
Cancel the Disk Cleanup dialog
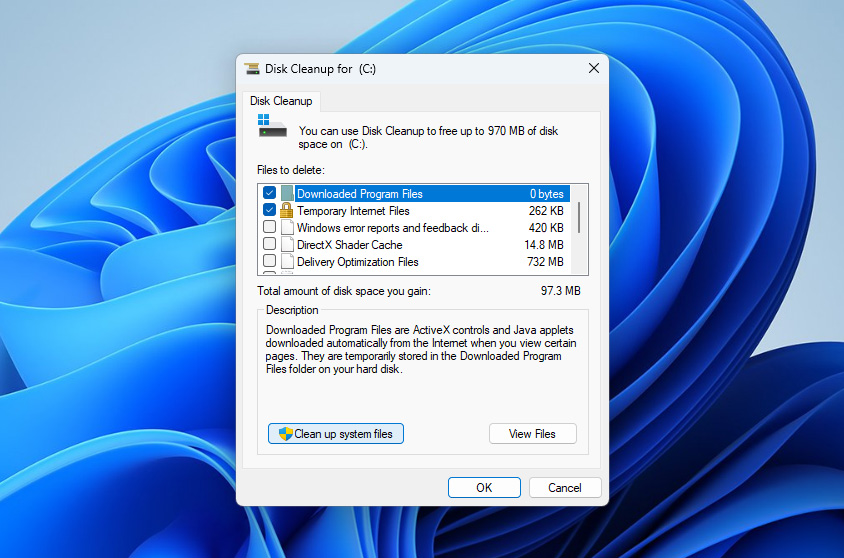[x=565, y=488]
